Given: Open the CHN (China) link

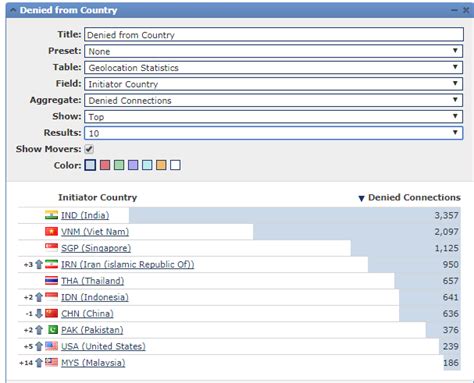Looking at the screenshot, I should pyautogui.click(x=87, y=313).
